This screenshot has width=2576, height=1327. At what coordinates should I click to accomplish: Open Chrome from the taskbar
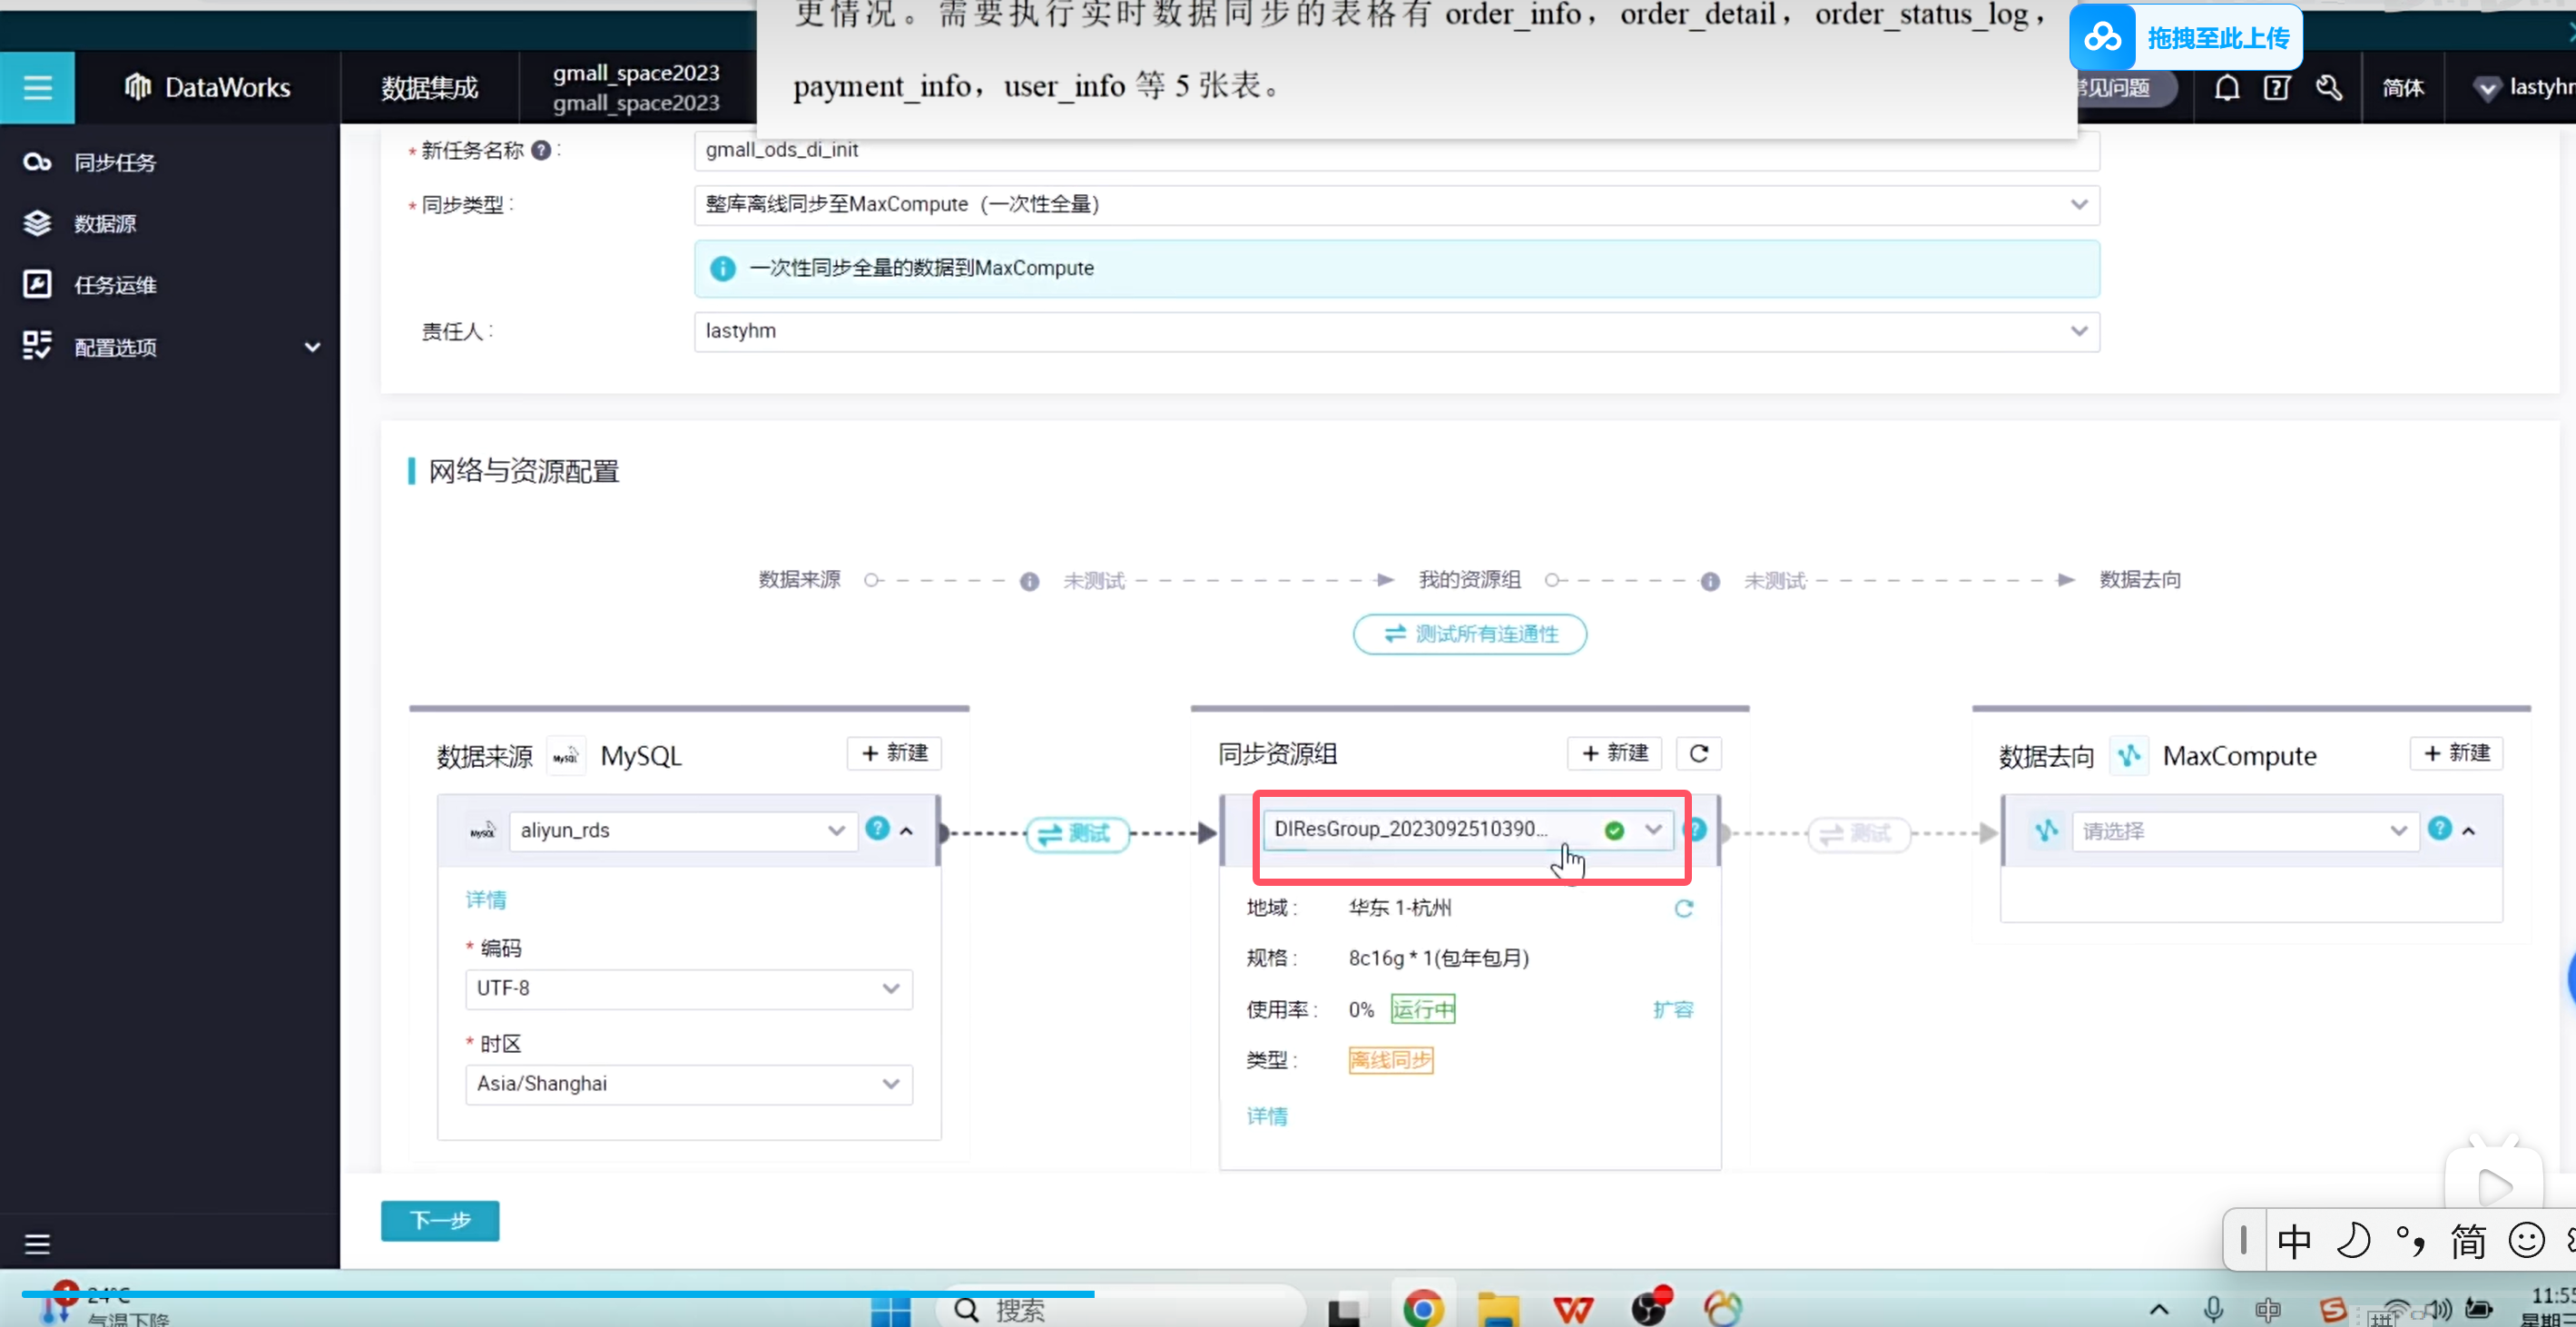[x=1422, y=1307]
